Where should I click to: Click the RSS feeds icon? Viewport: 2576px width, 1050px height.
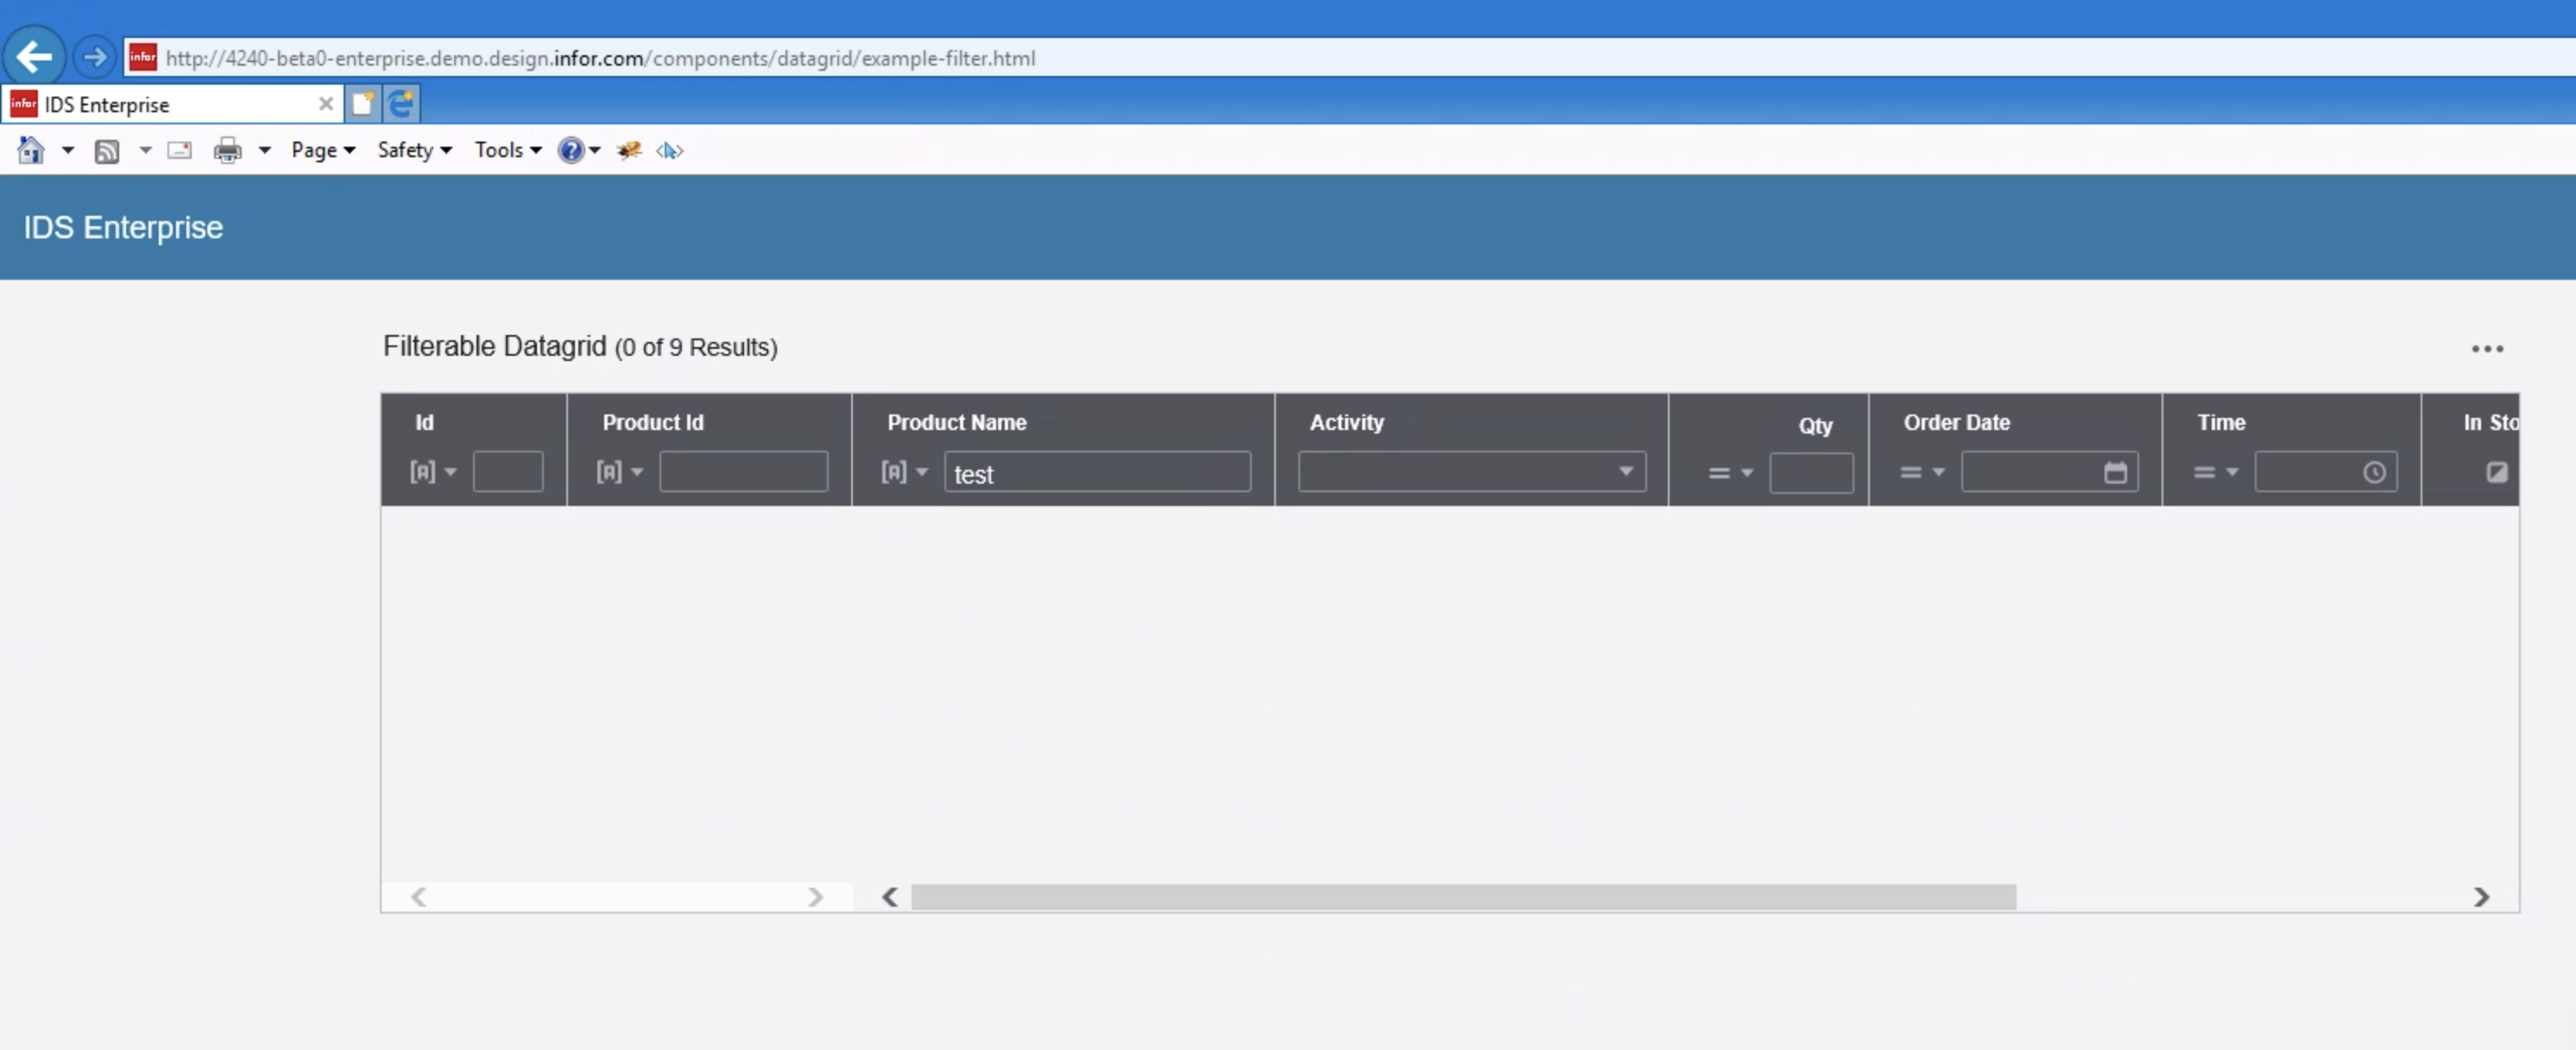click(x=107, y=151)
